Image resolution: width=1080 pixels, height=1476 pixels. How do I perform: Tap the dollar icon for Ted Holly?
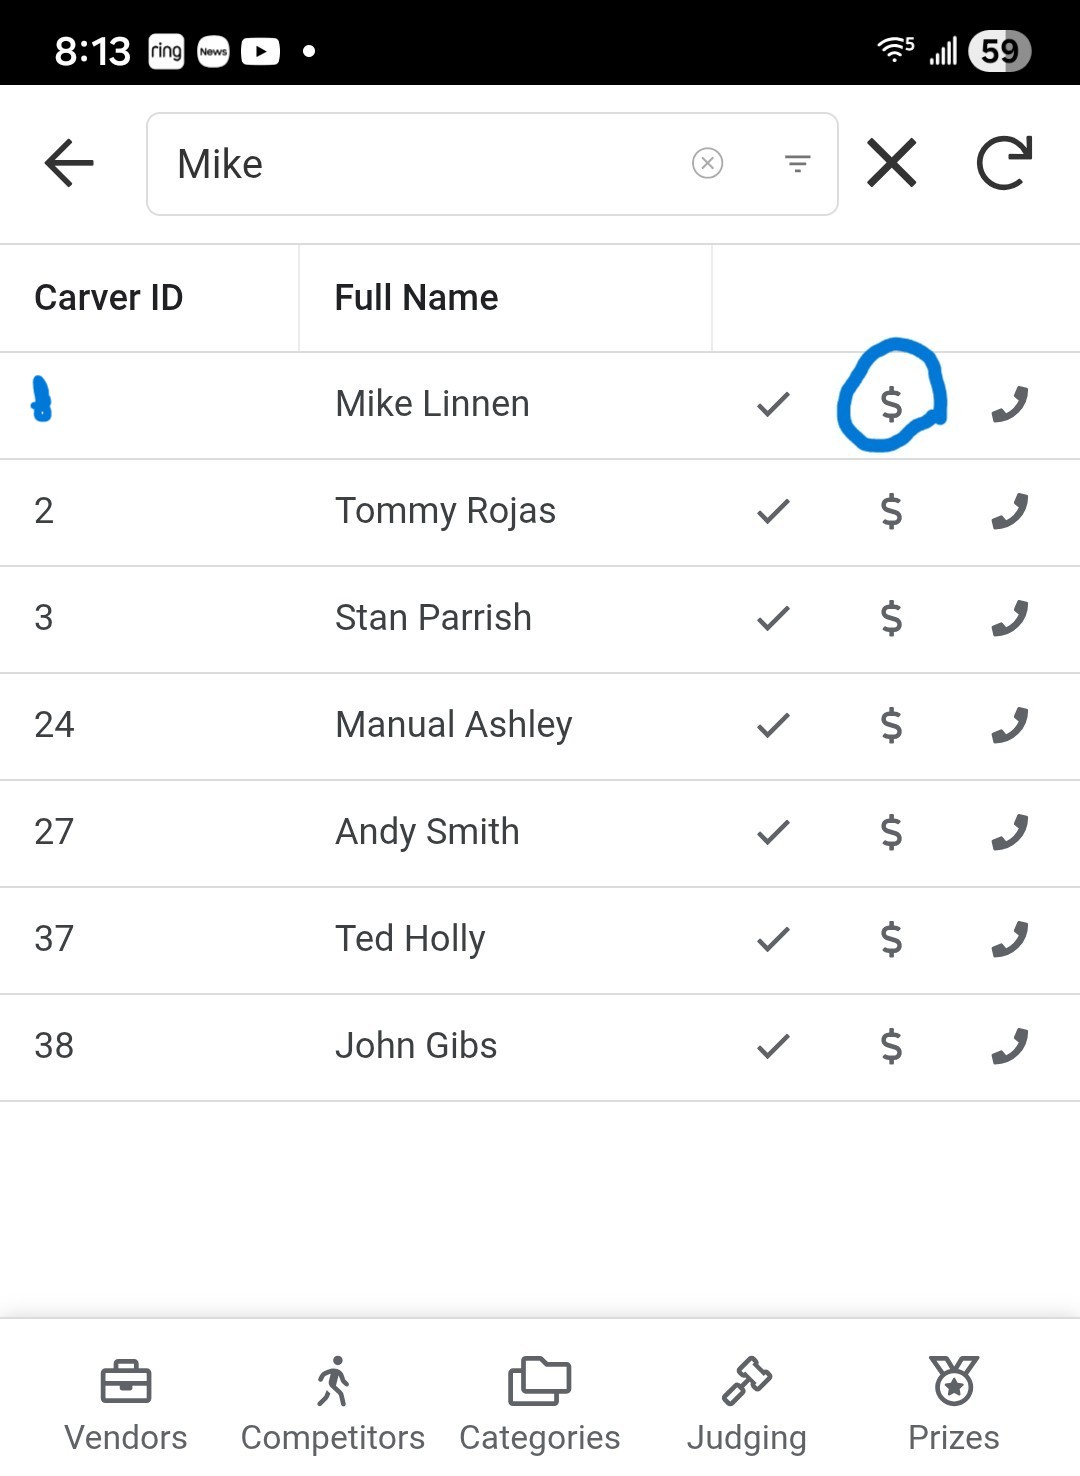tap(891, 939)
